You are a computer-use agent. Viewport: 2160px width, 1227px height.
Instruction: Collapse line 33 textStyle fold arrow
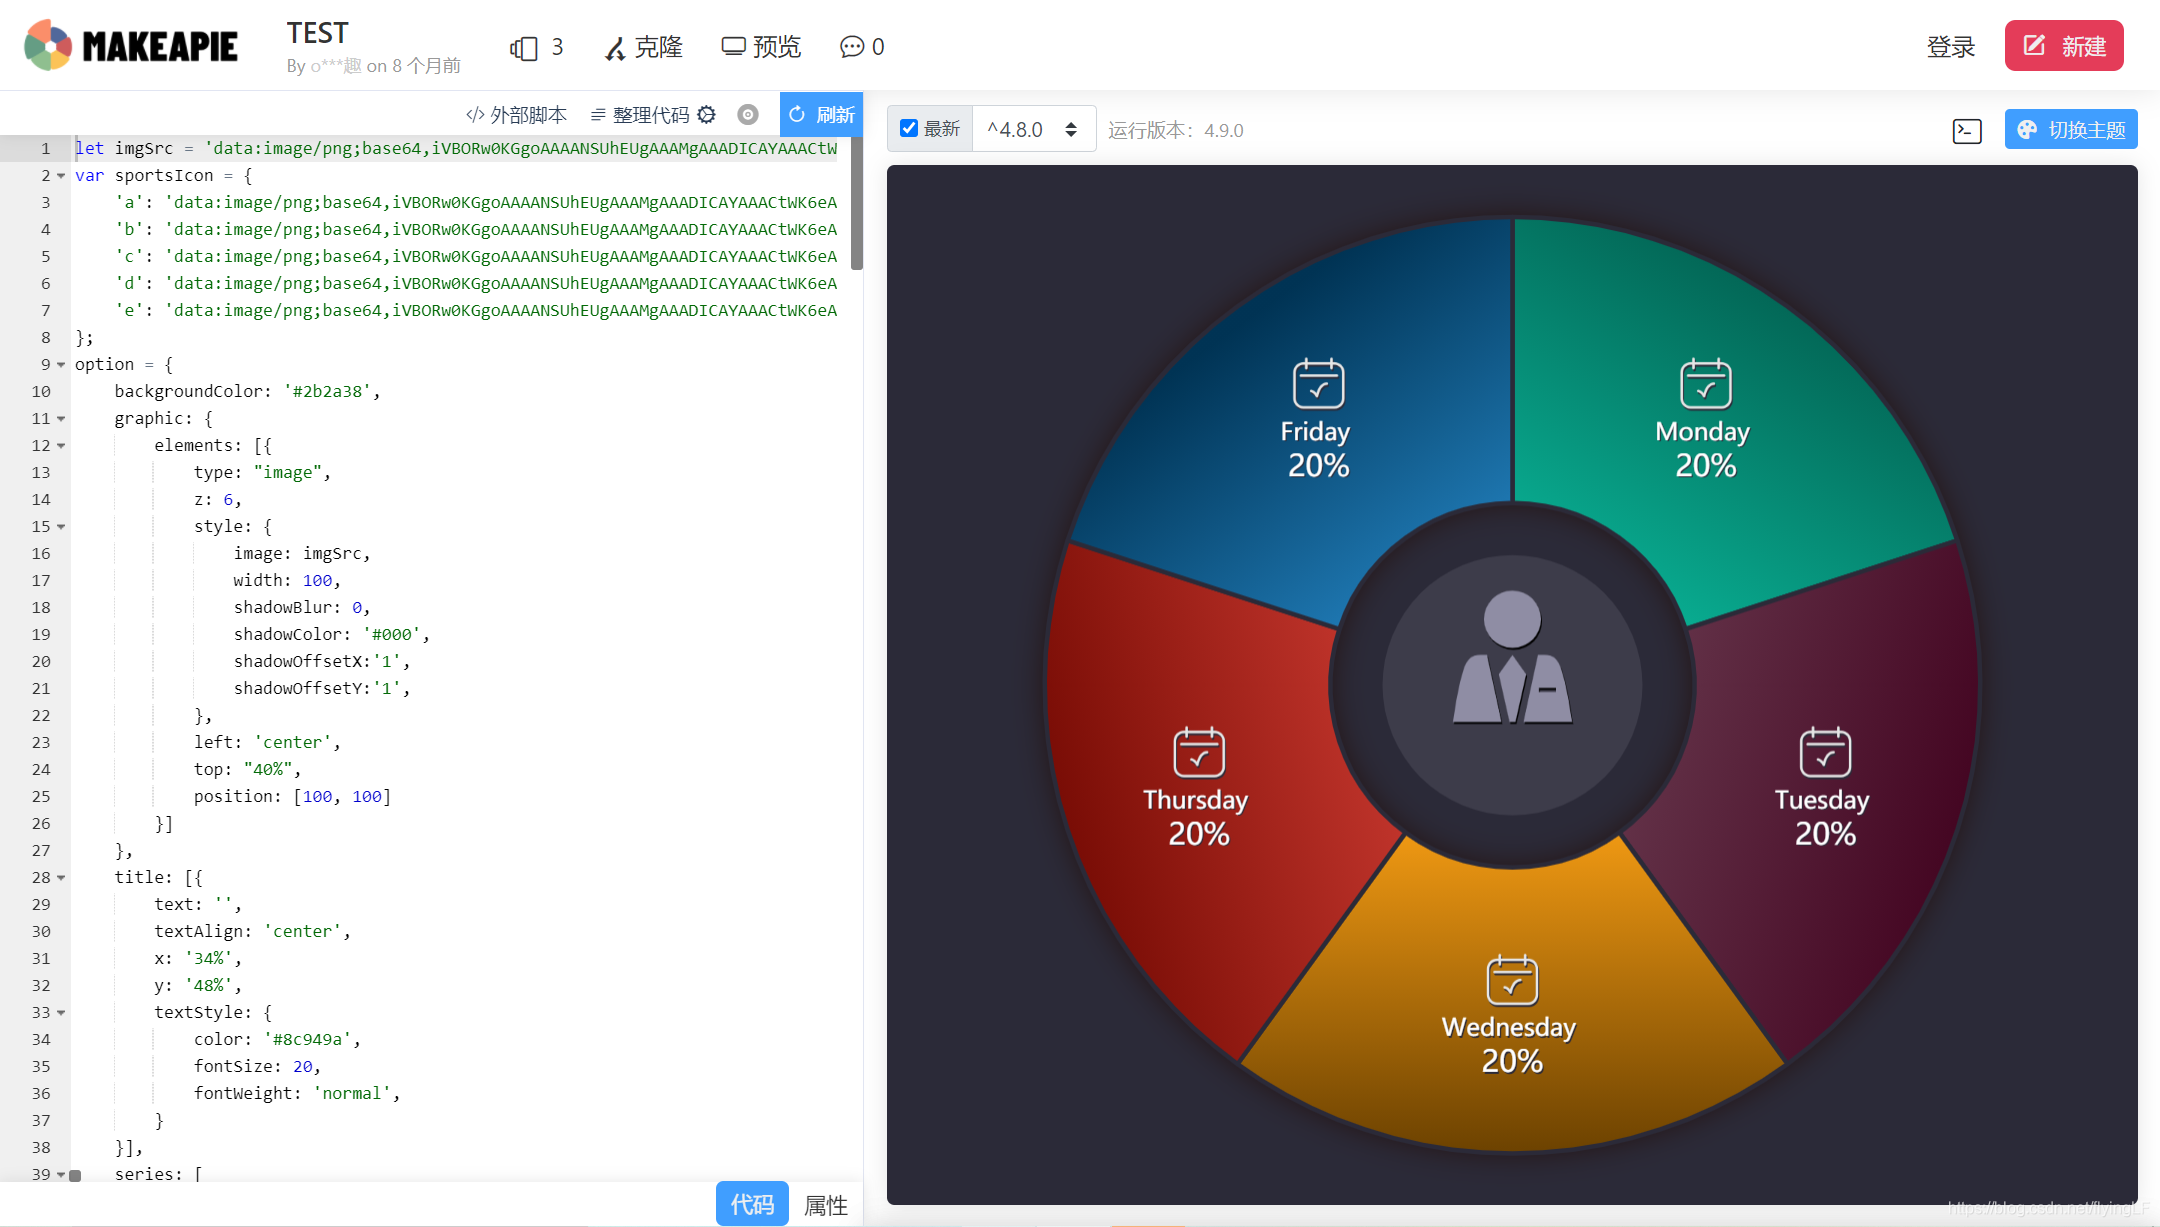(x=61, y=1013)
